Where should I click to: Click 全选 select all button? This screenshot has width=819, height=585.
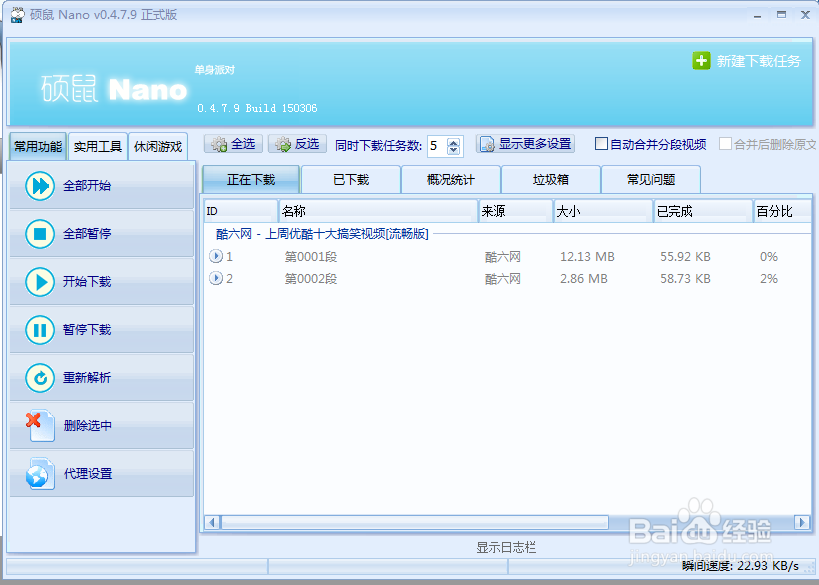click(233, 144)
